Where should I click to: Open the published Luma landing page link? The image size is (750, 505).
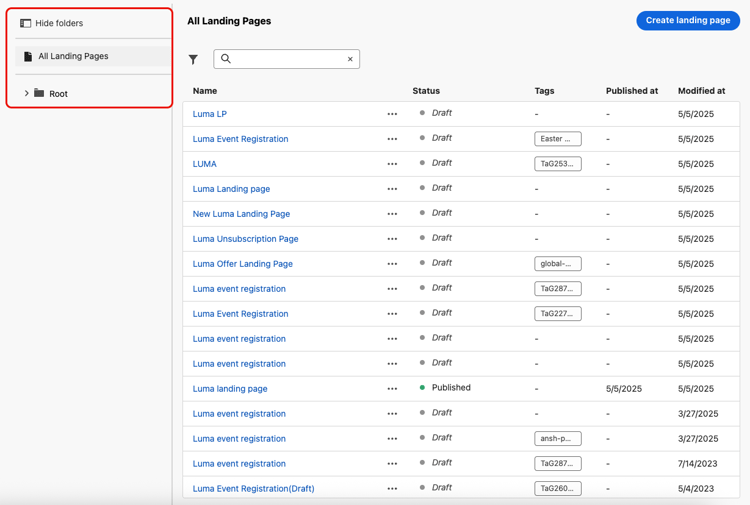click(230, 389)
